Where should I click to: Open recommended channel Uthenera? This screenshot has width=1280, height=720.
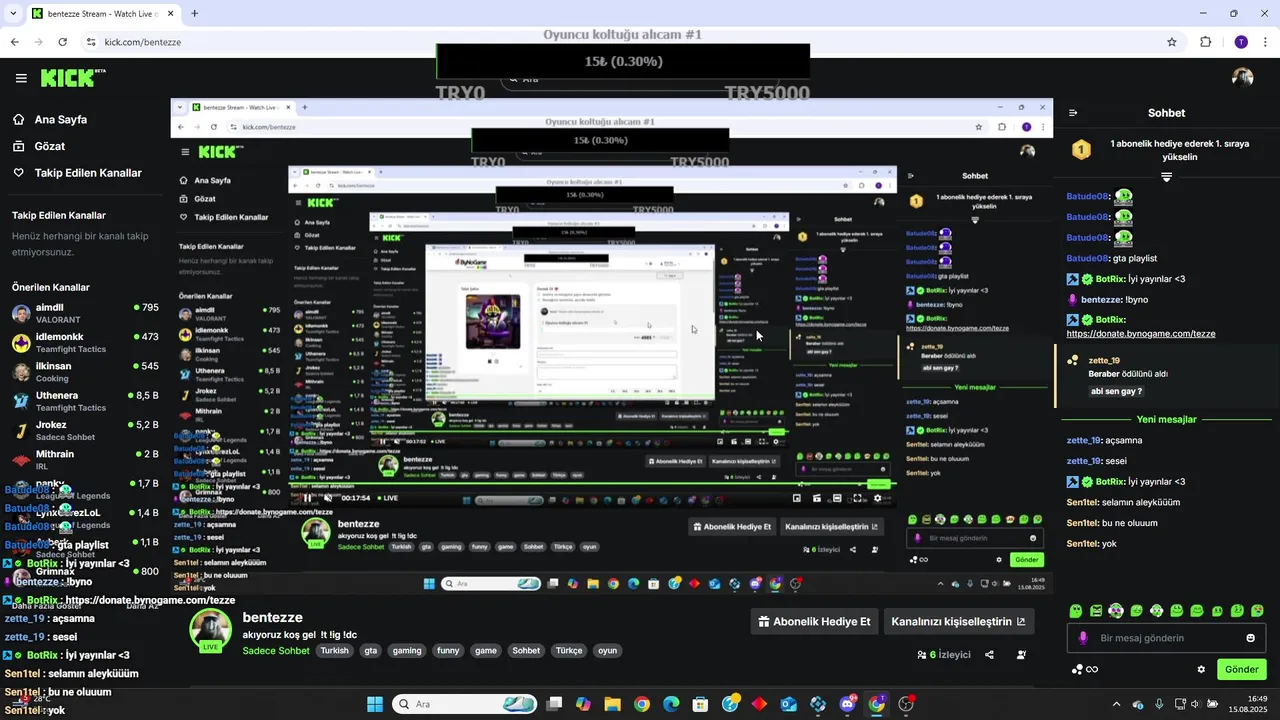coord(85,401)
